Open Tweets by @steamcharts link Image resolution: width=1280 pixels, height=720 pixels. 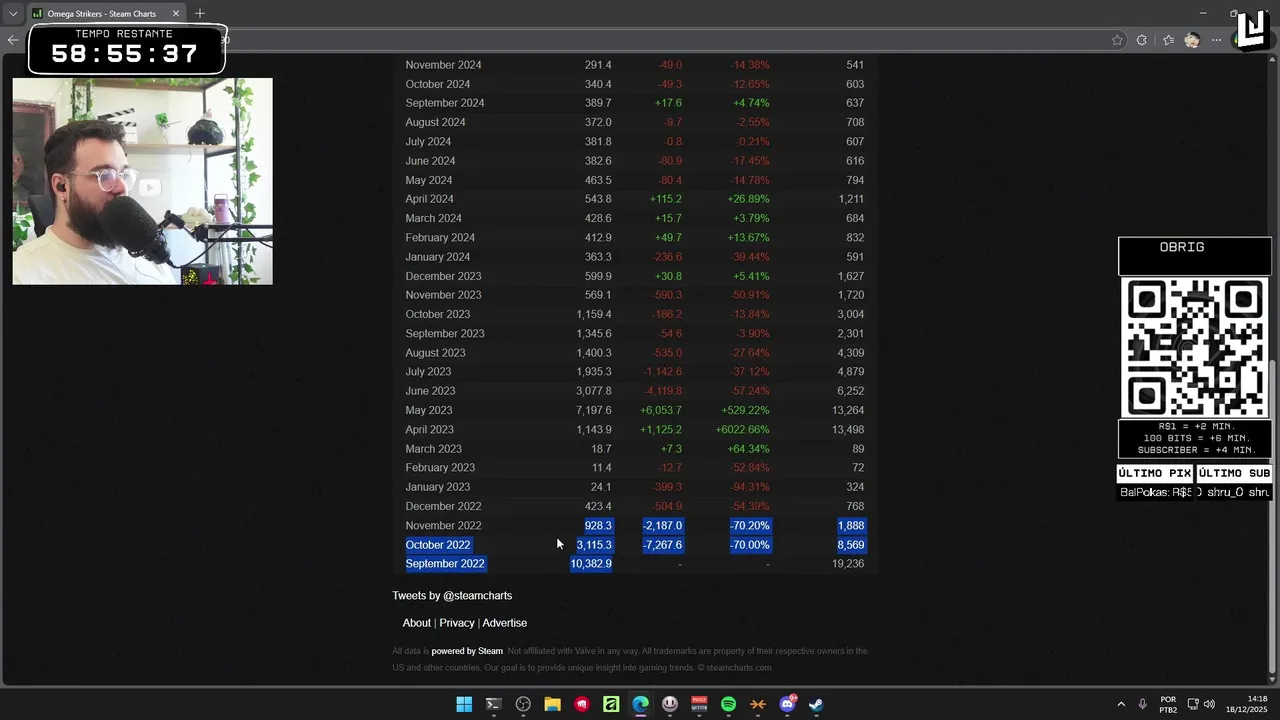pyautogui.click(x=452, y=596)
